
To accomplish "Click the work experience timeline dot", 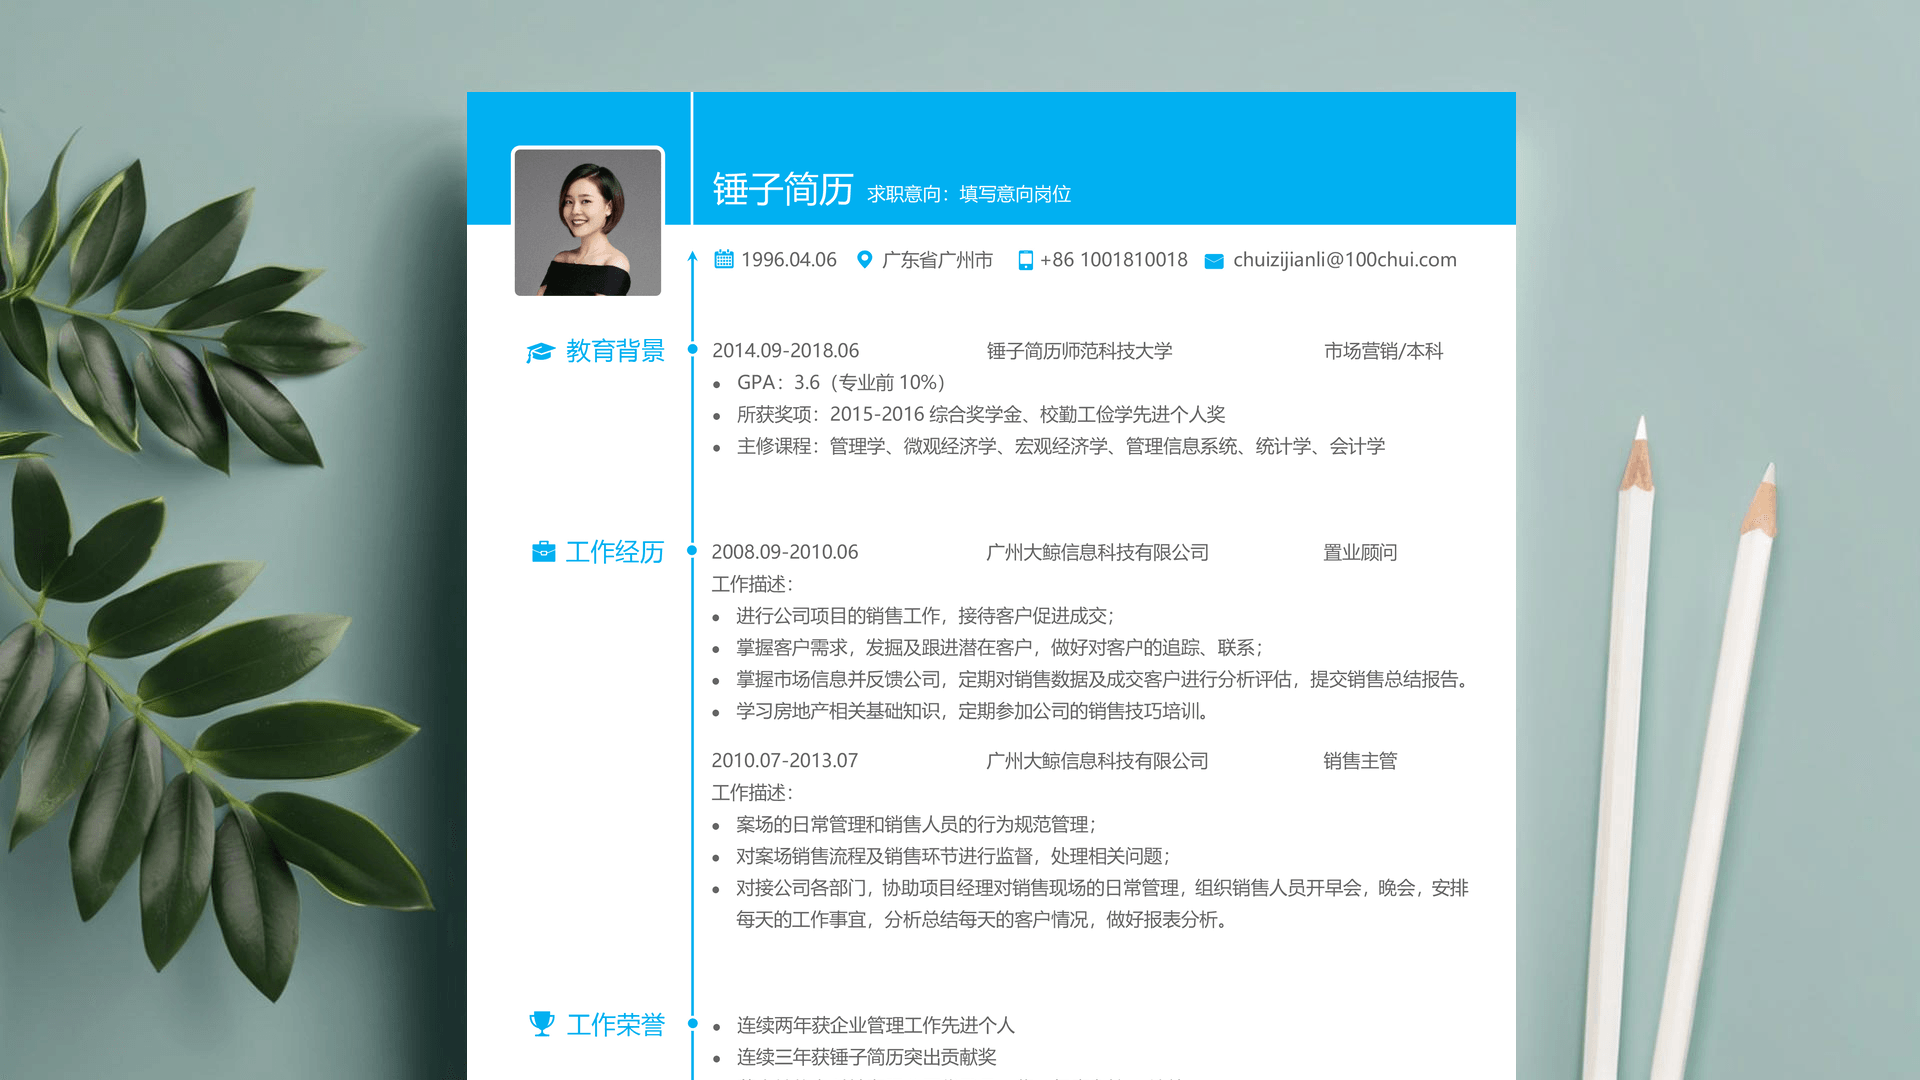I will pos(692,550).
